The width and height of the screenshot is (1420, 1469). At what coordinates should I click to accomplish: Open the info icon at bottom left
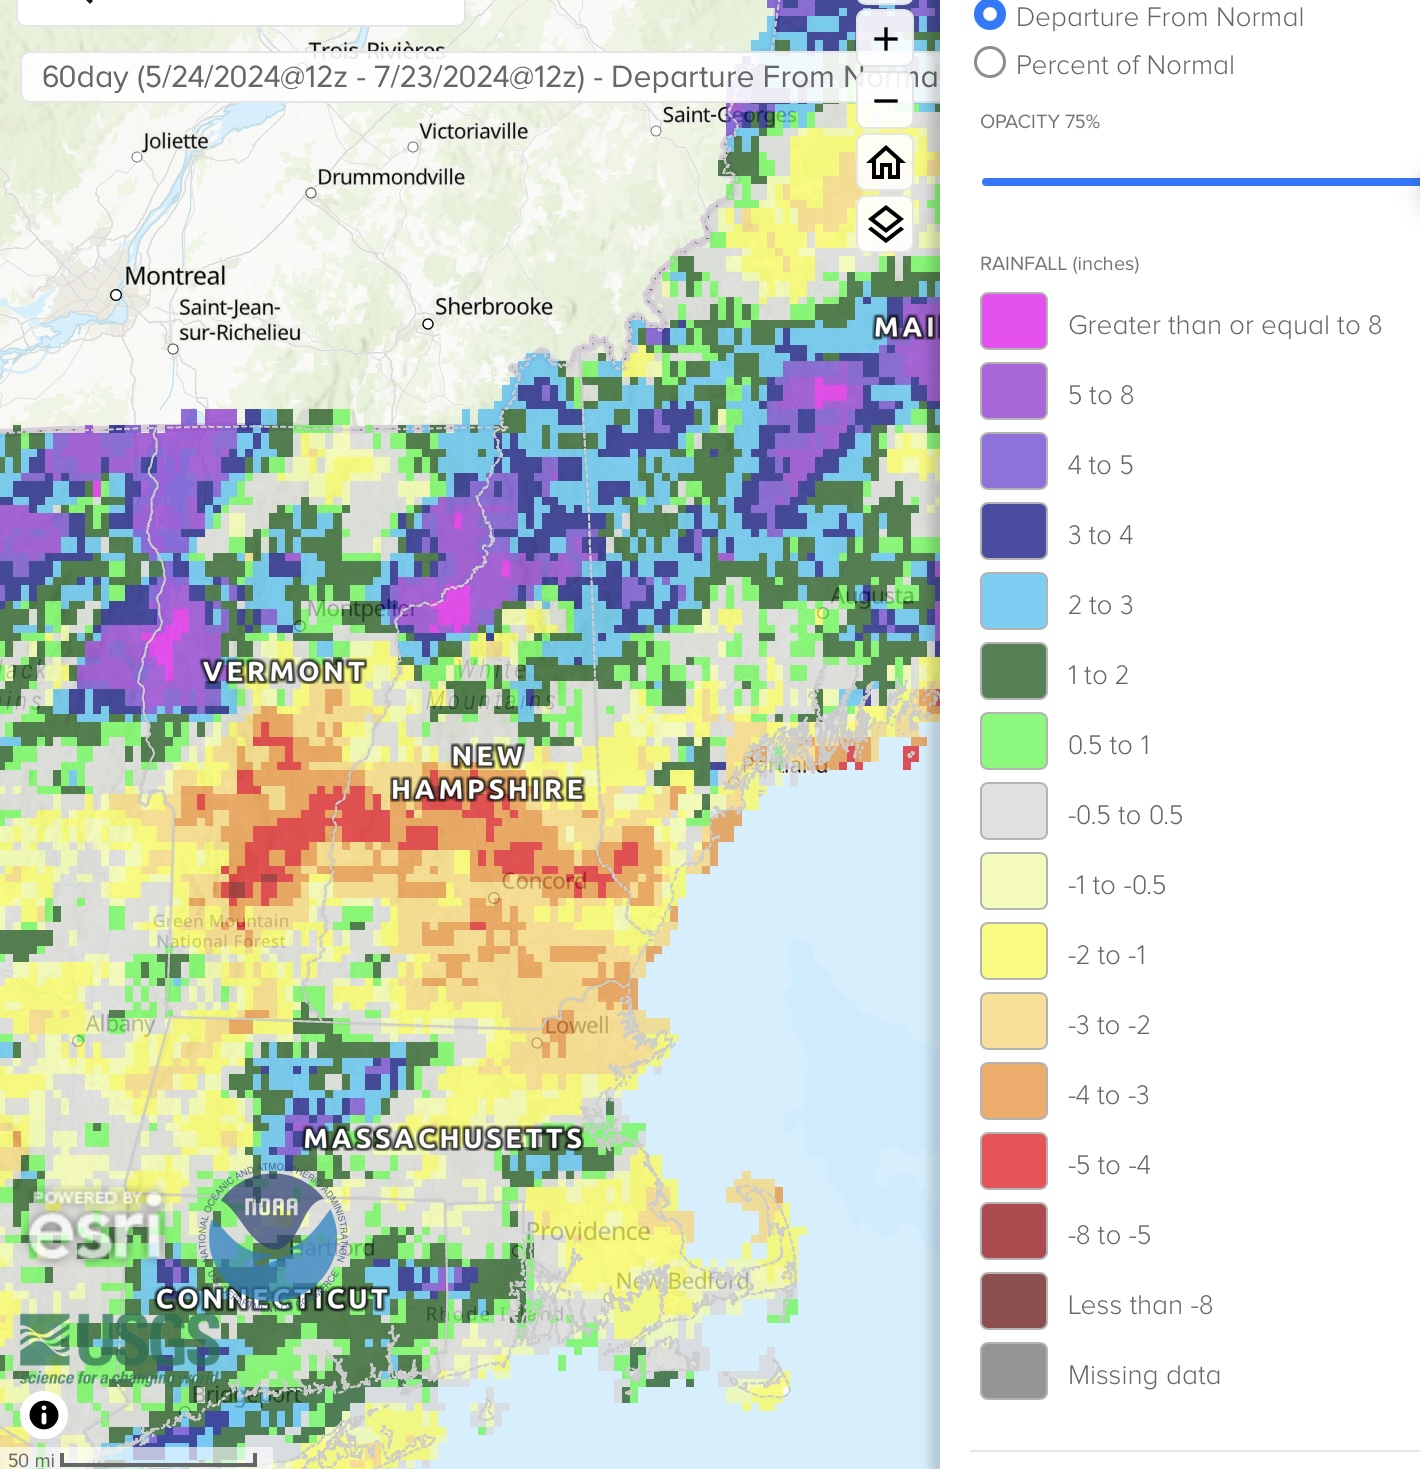44,1414
